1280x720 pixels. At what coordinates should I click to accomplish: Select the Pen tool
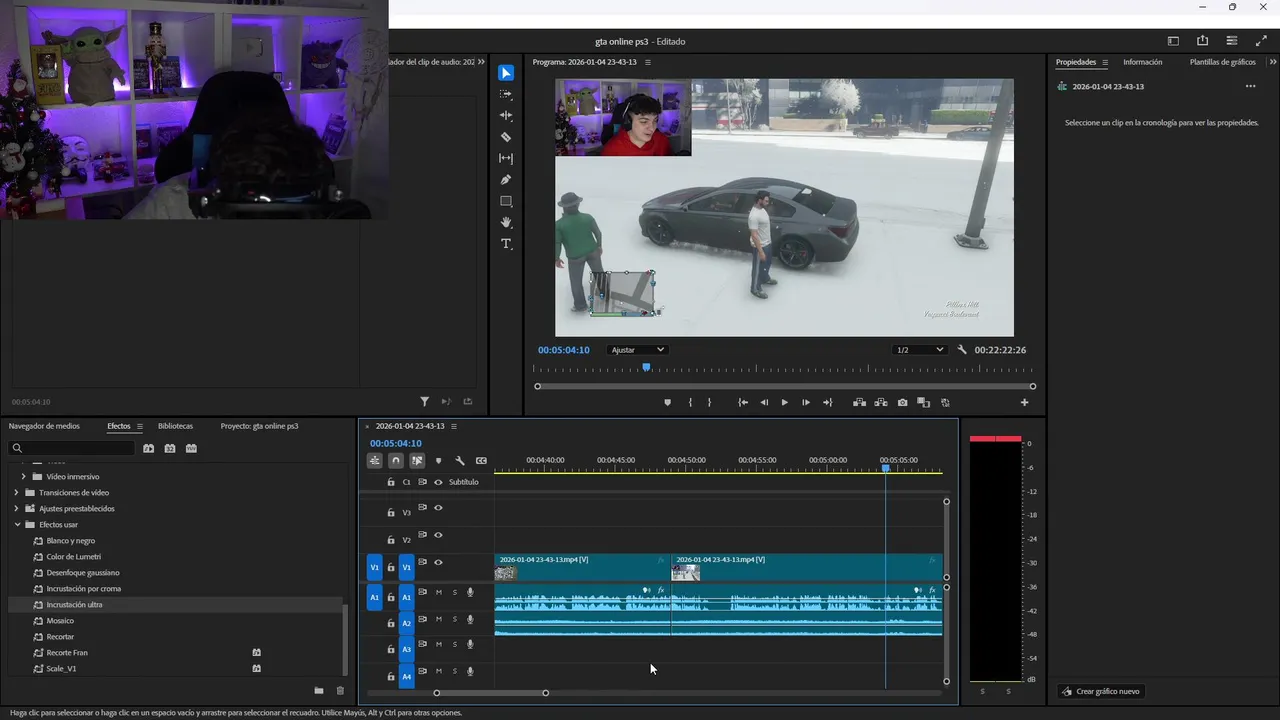[x=506, y=180]
